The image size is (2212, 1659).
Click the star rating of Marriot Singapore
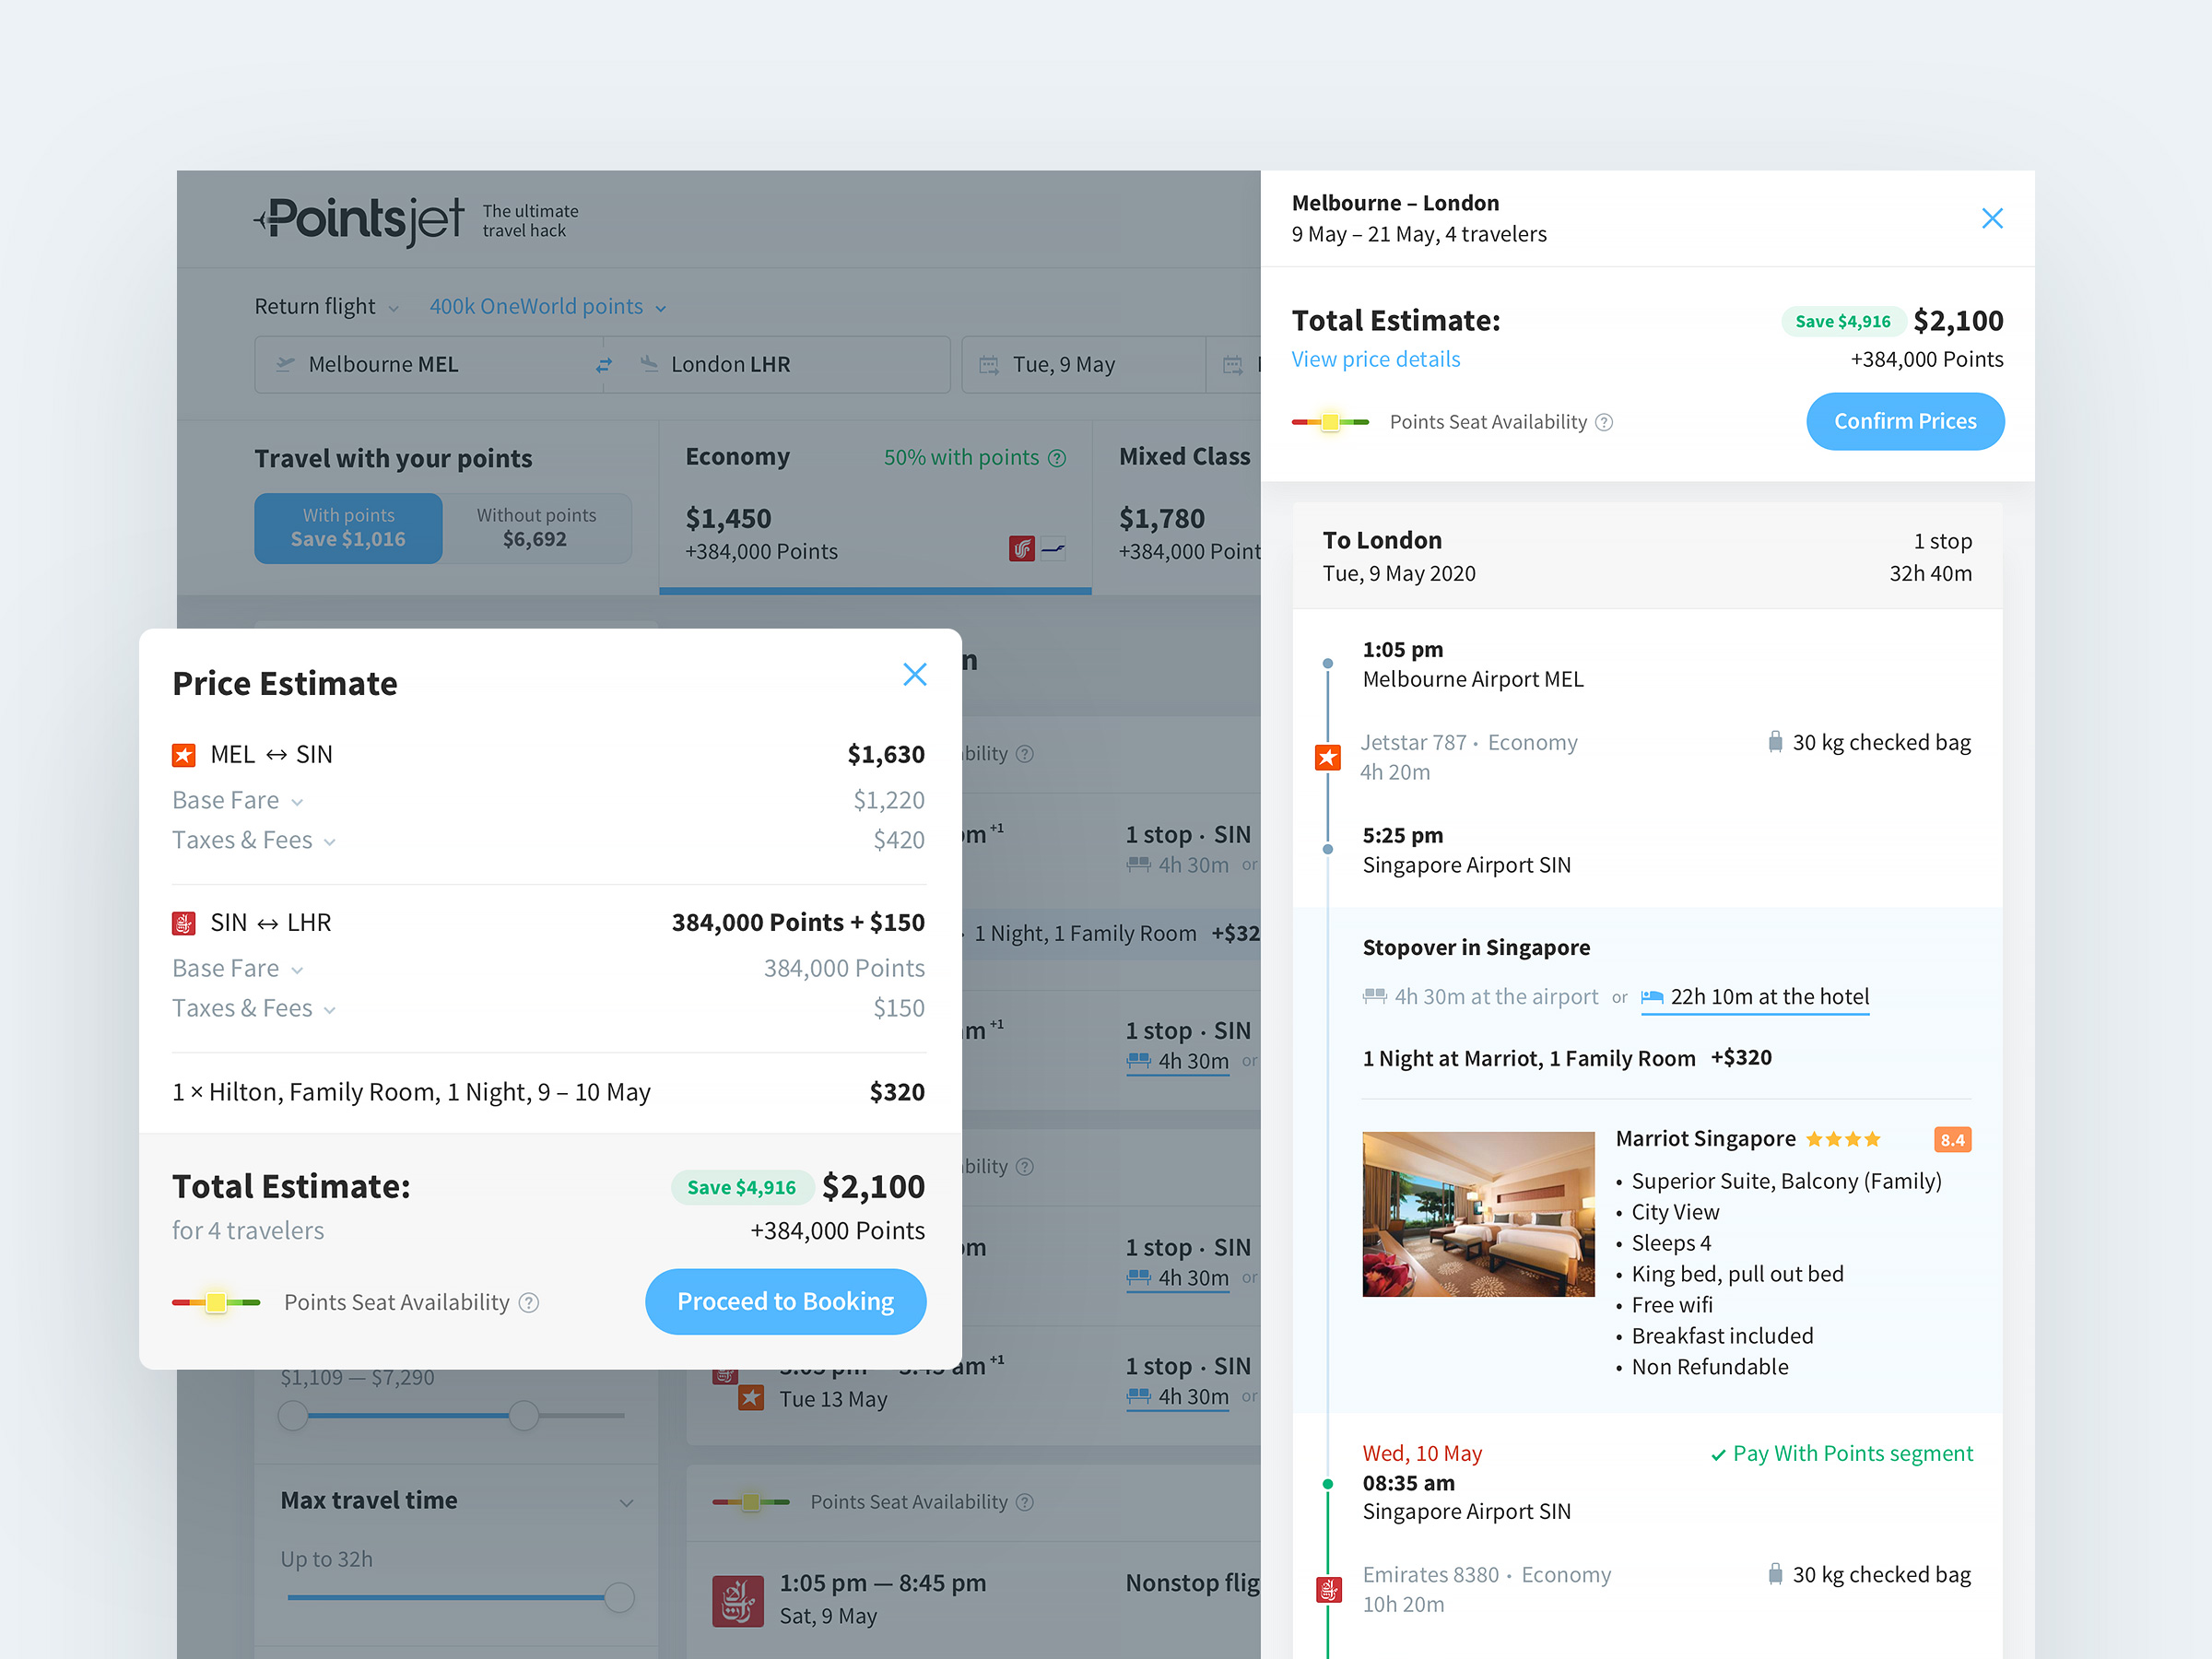pyautogui.click(x=1843, y=1139)
